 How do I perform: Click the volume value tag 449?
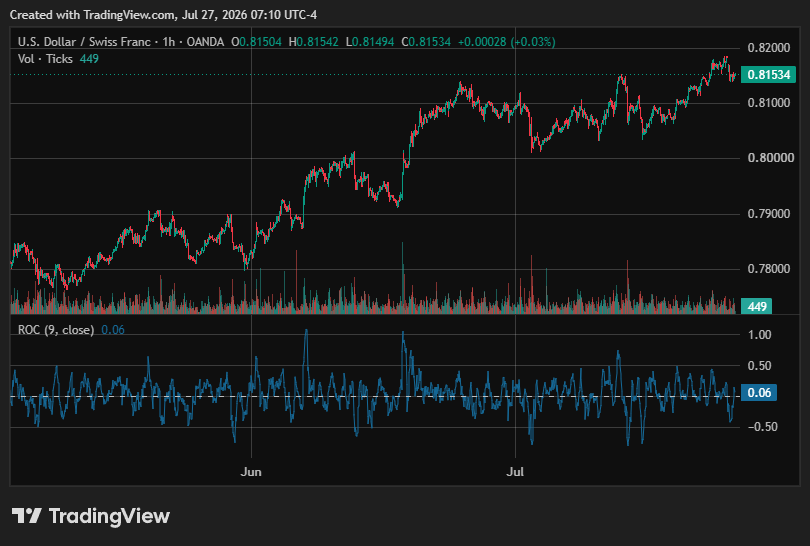pyautogui.click(x=757, y=306)
